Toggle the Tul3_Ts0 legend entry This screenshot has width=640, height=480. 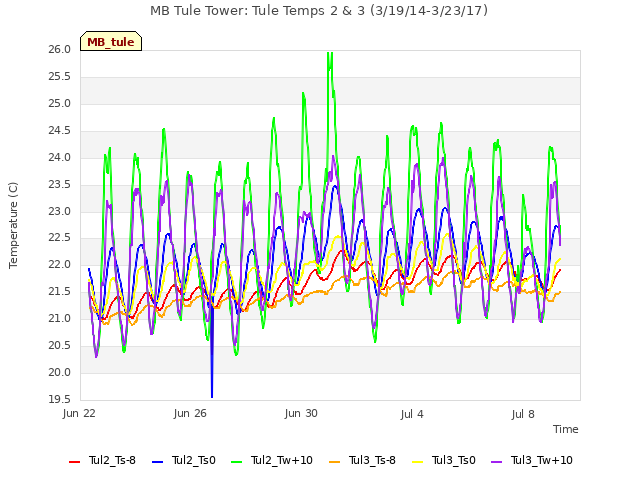tap(444, 460)
